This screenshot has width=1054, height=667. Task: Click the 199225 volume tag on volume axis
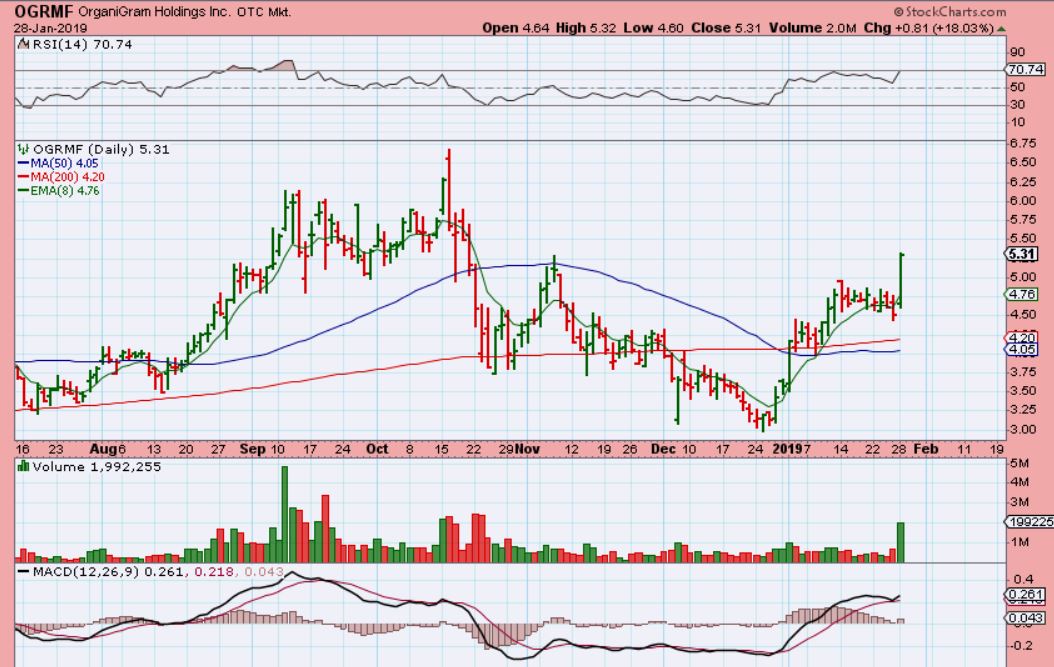coord(1029,522)
